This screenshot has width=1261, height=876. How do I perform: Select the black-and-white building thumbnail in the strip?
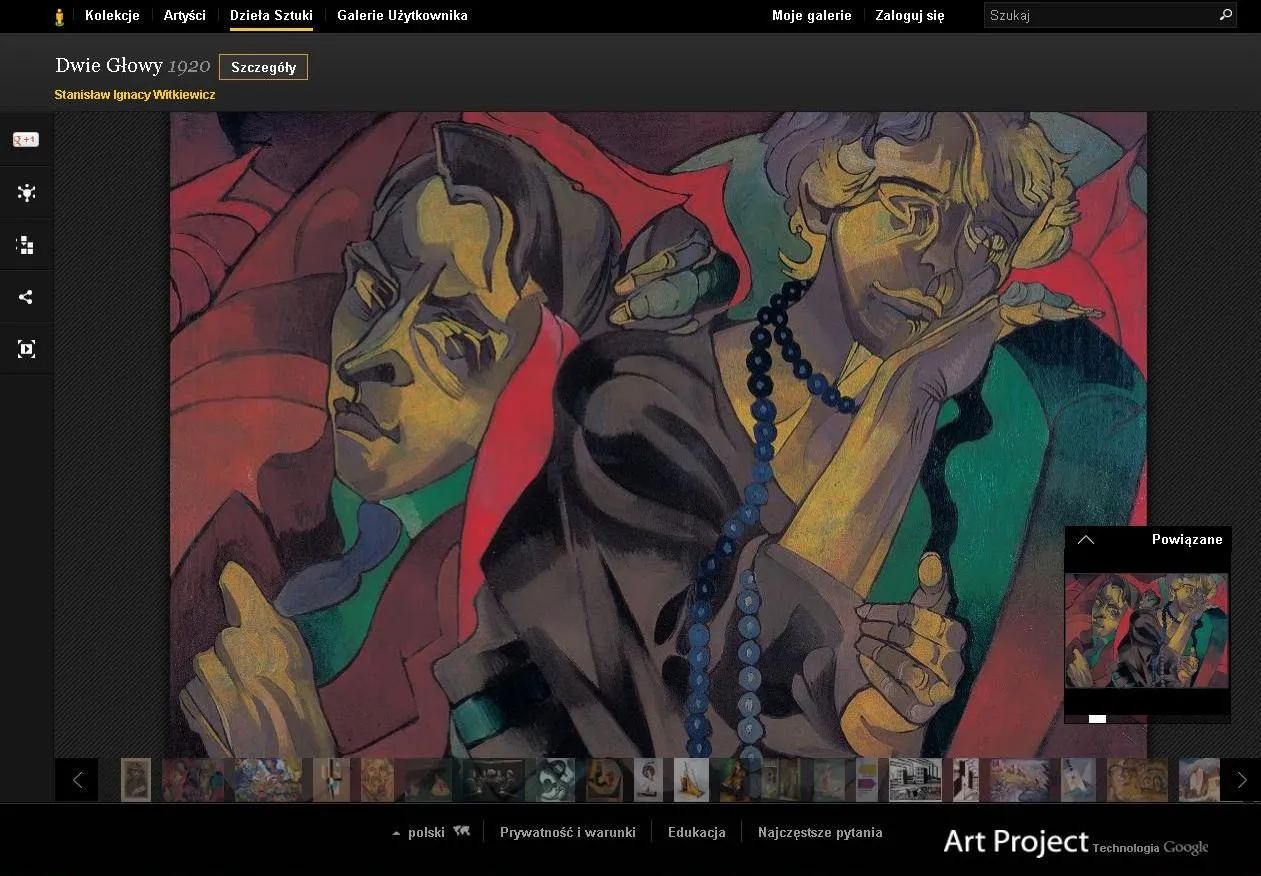(x=915, y=780)
